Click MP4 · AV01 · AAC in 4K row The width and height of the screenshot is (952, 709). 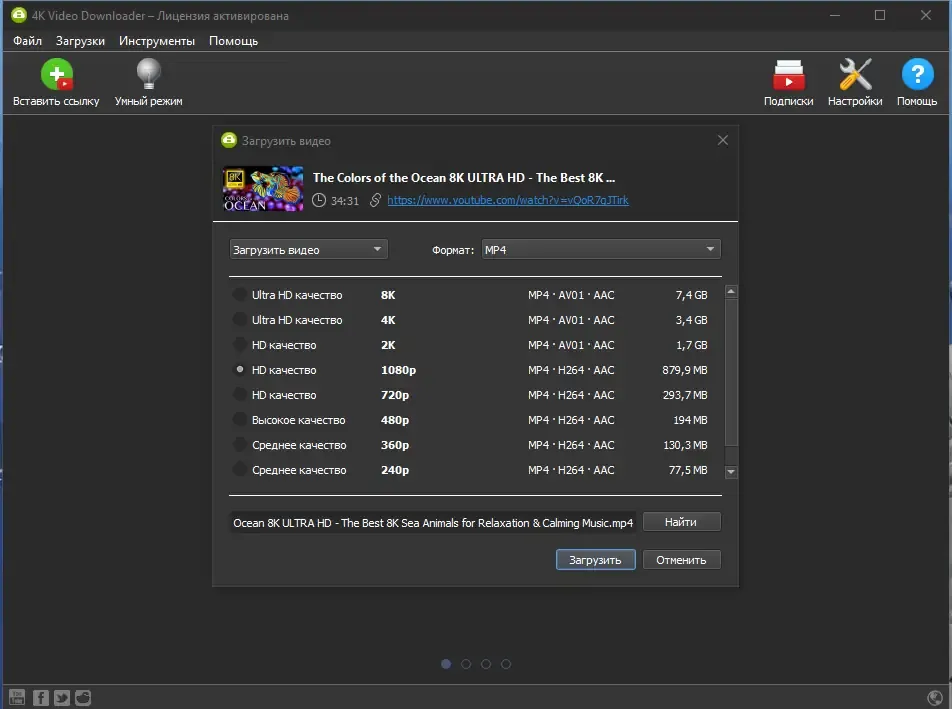pyautogui.click(x=571, y=320)
